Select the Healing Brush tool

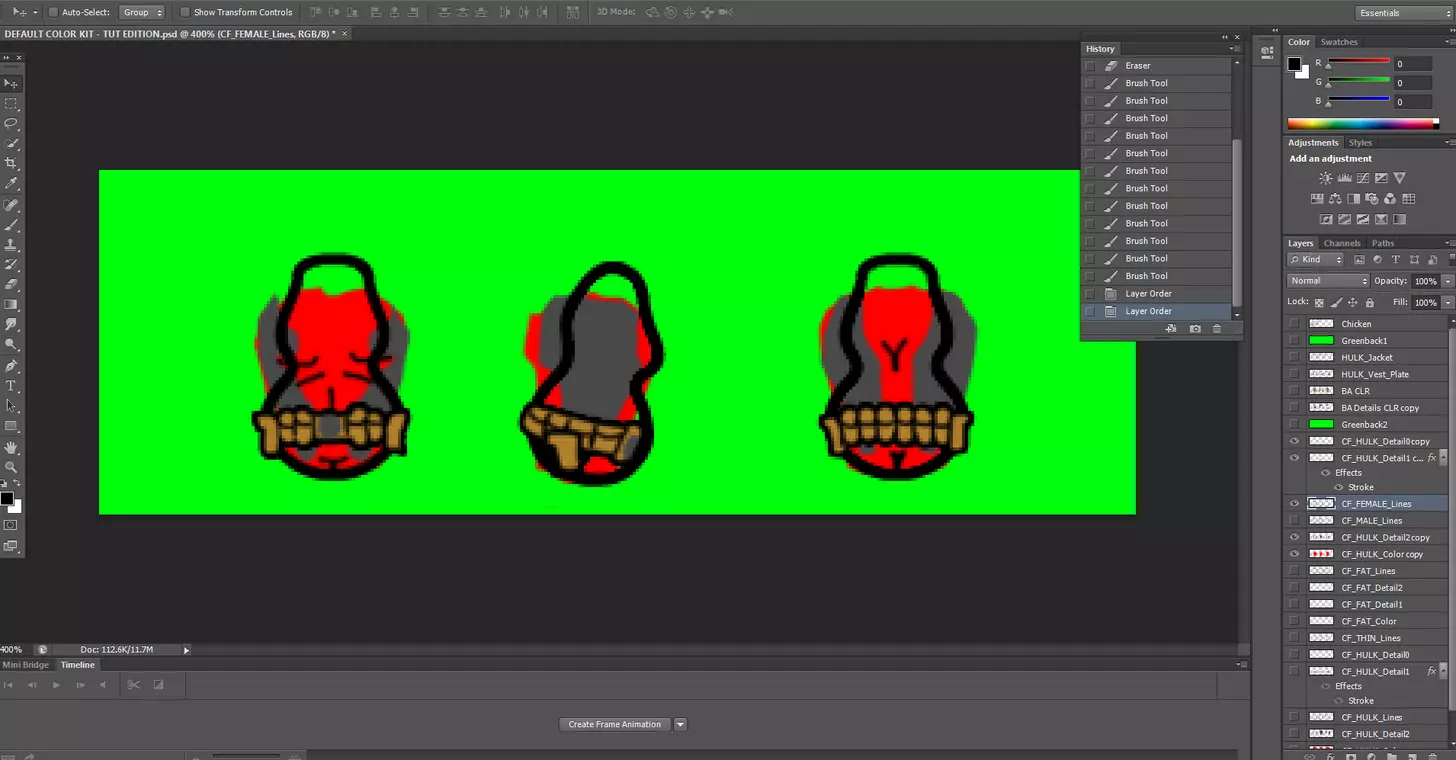pyautogui.click(x=12, y=205)
